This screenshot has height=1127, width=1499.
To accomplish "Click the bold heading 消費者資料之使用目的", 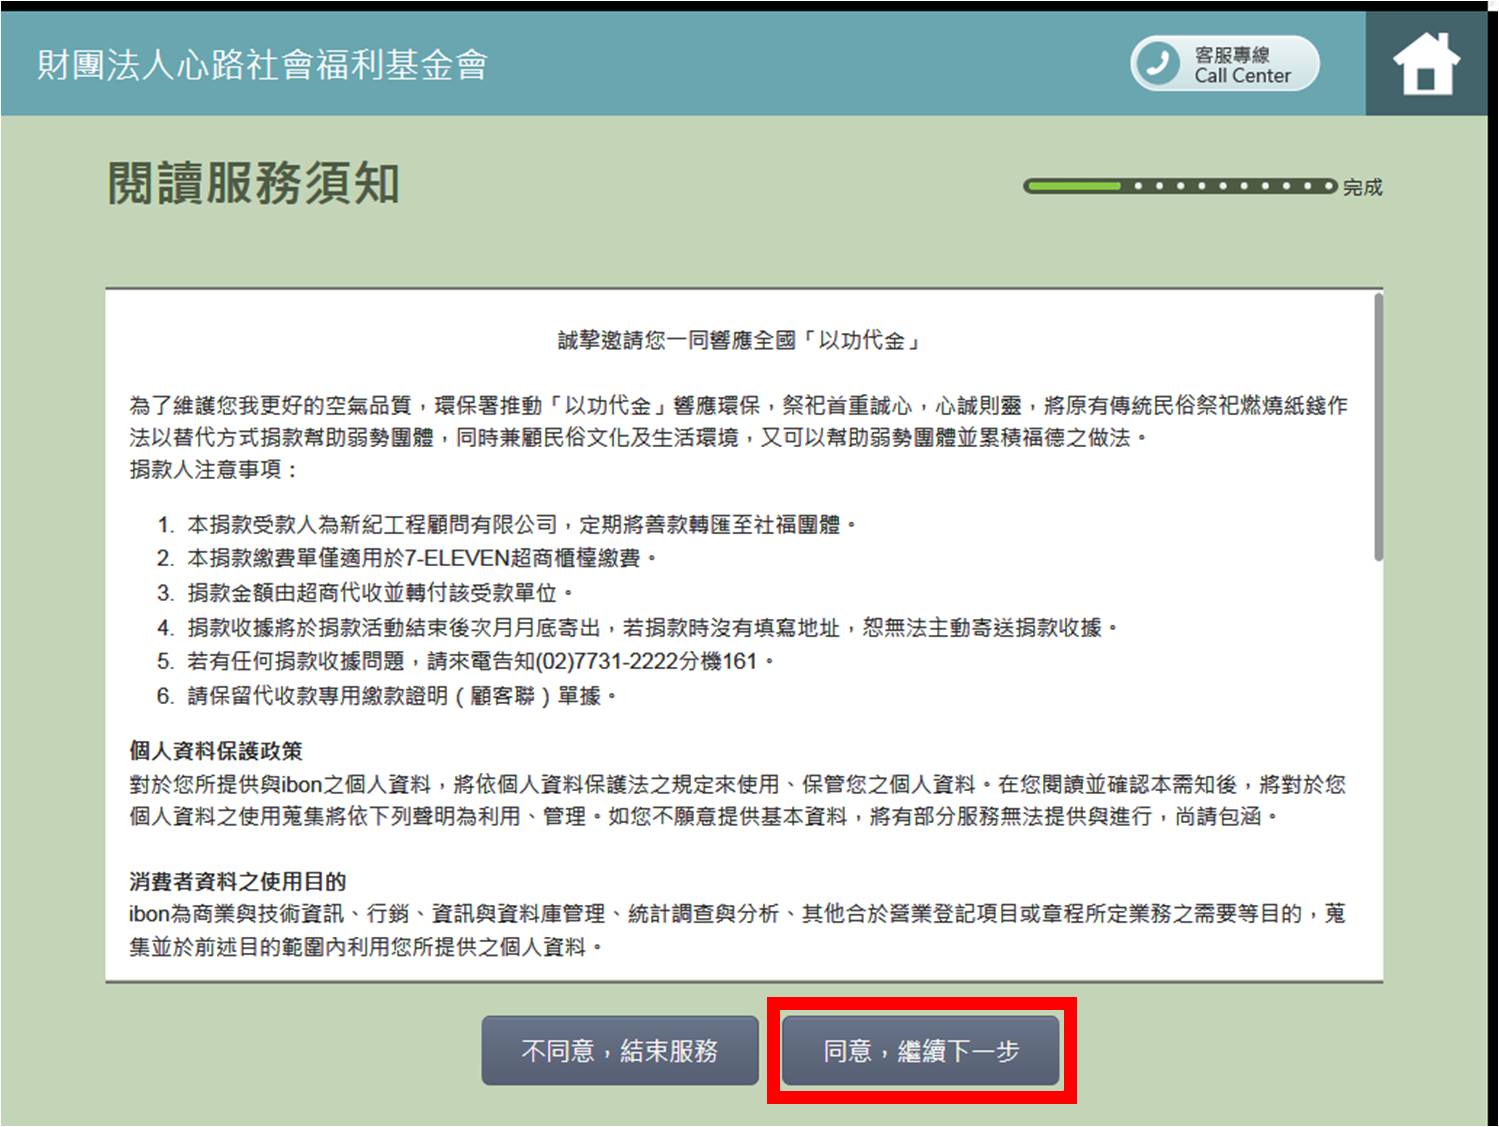I will click(x=238, y=882).
